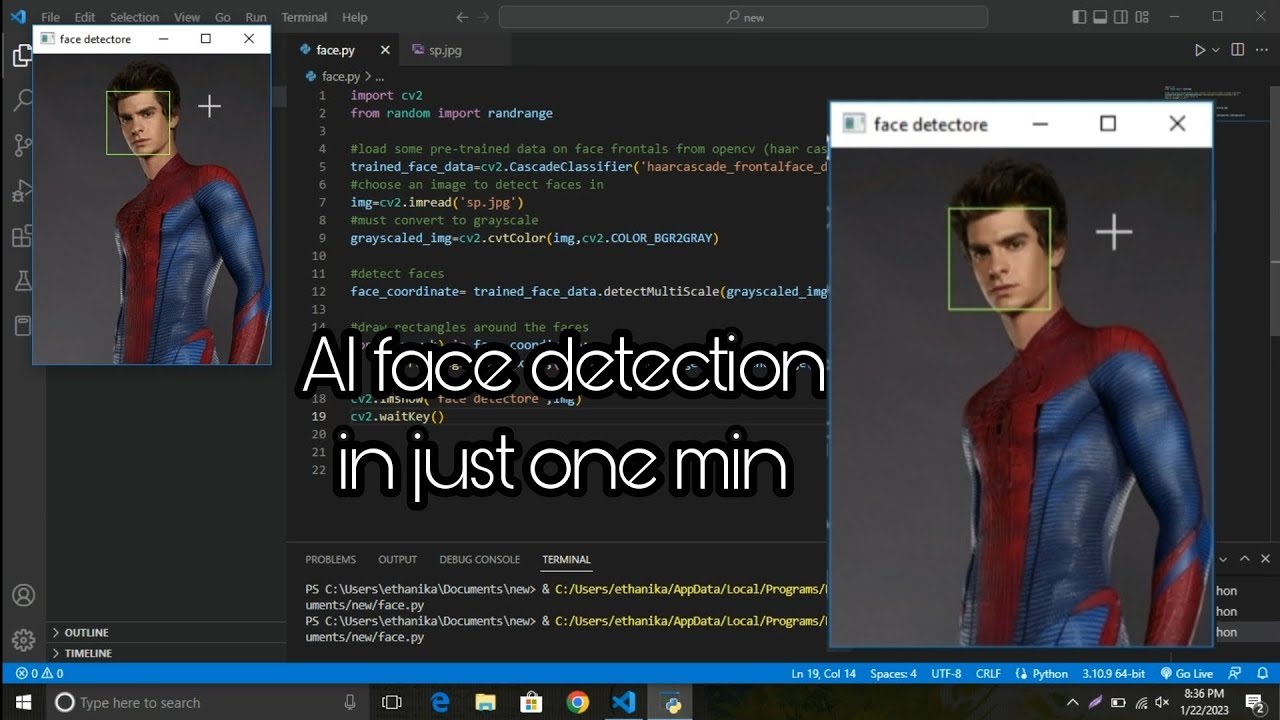Click Go Live in the status bar
This screenshot has width=1280, height=720.
(1187, 674)
